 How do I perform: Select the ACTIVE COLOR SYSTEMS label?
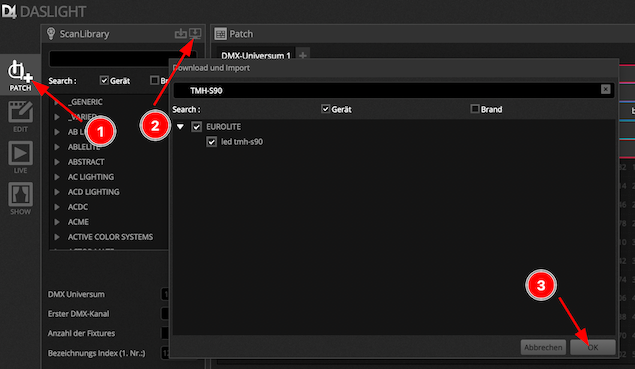pos(110,237)
